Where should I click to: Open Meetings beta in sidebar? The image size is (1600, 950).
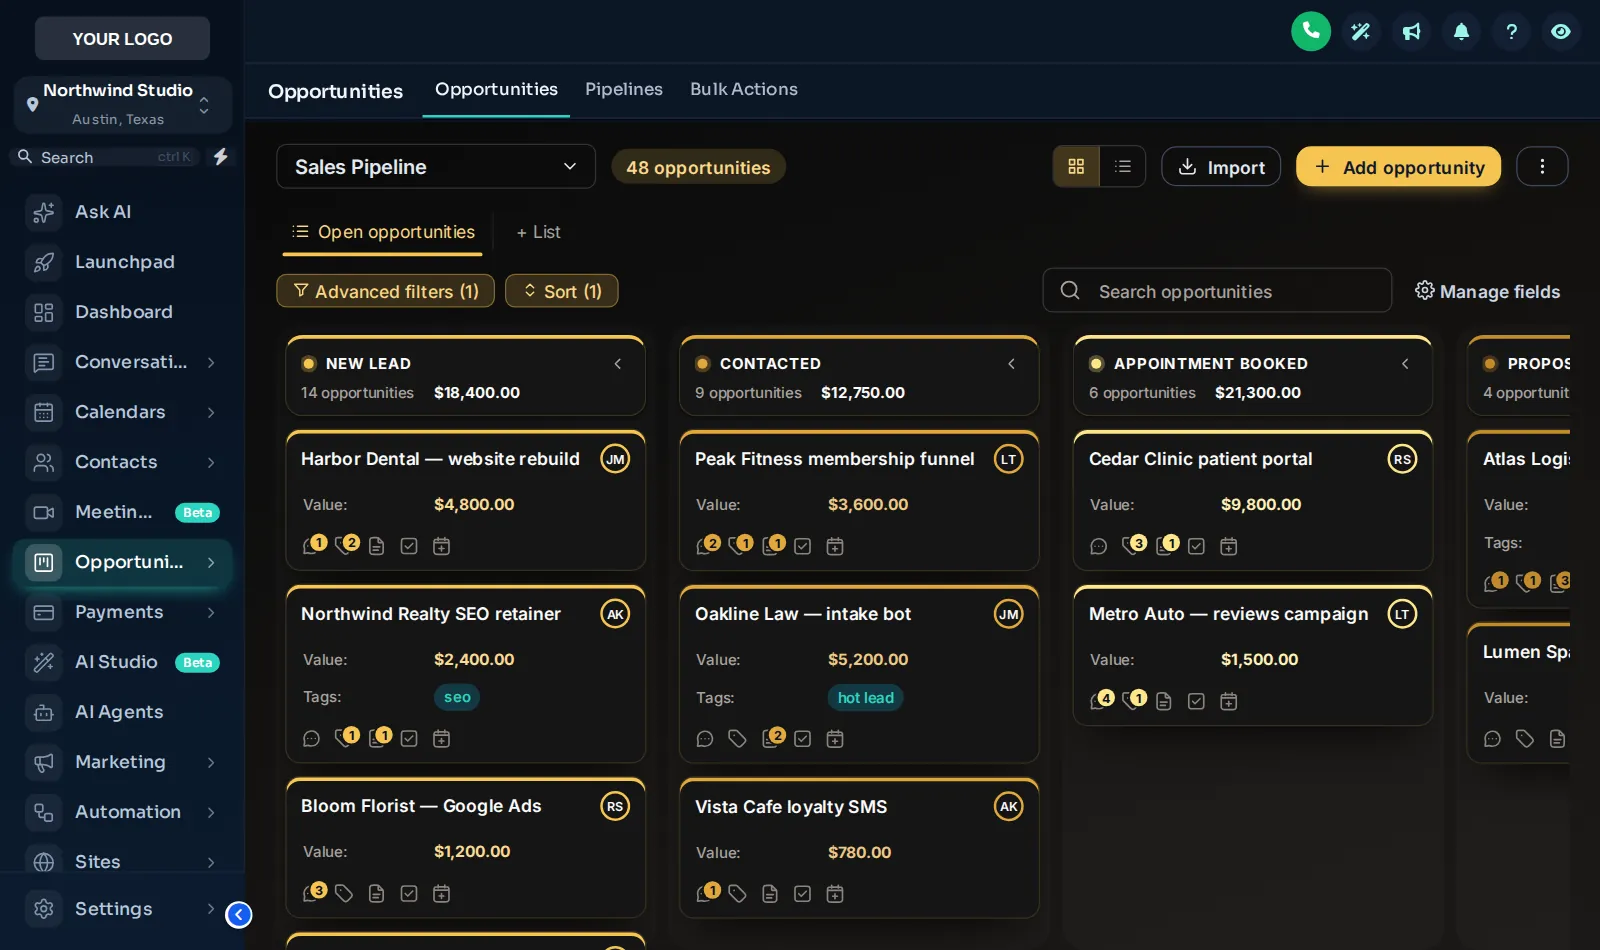coord(123,512)
